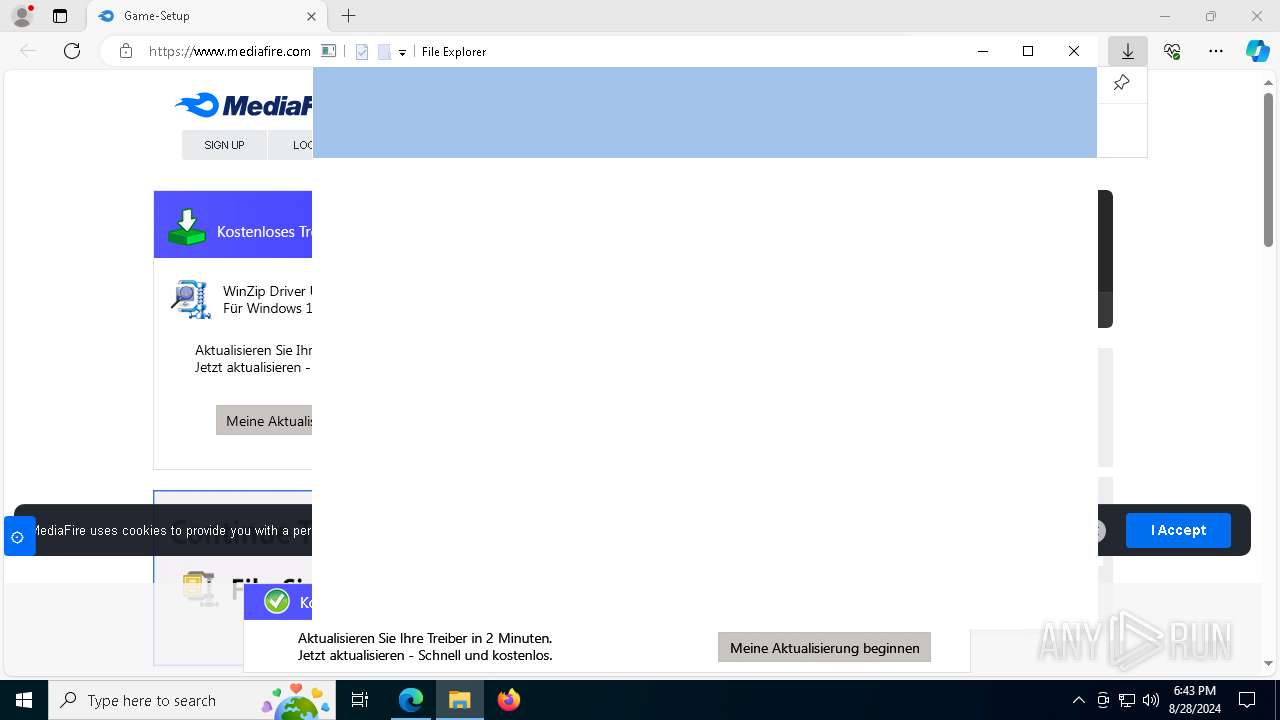Image resolution: width=1280 pixels, height=720 pixels.
Task: Accept MediaFire cookies with I Accept
Action: coord(1178,530)
